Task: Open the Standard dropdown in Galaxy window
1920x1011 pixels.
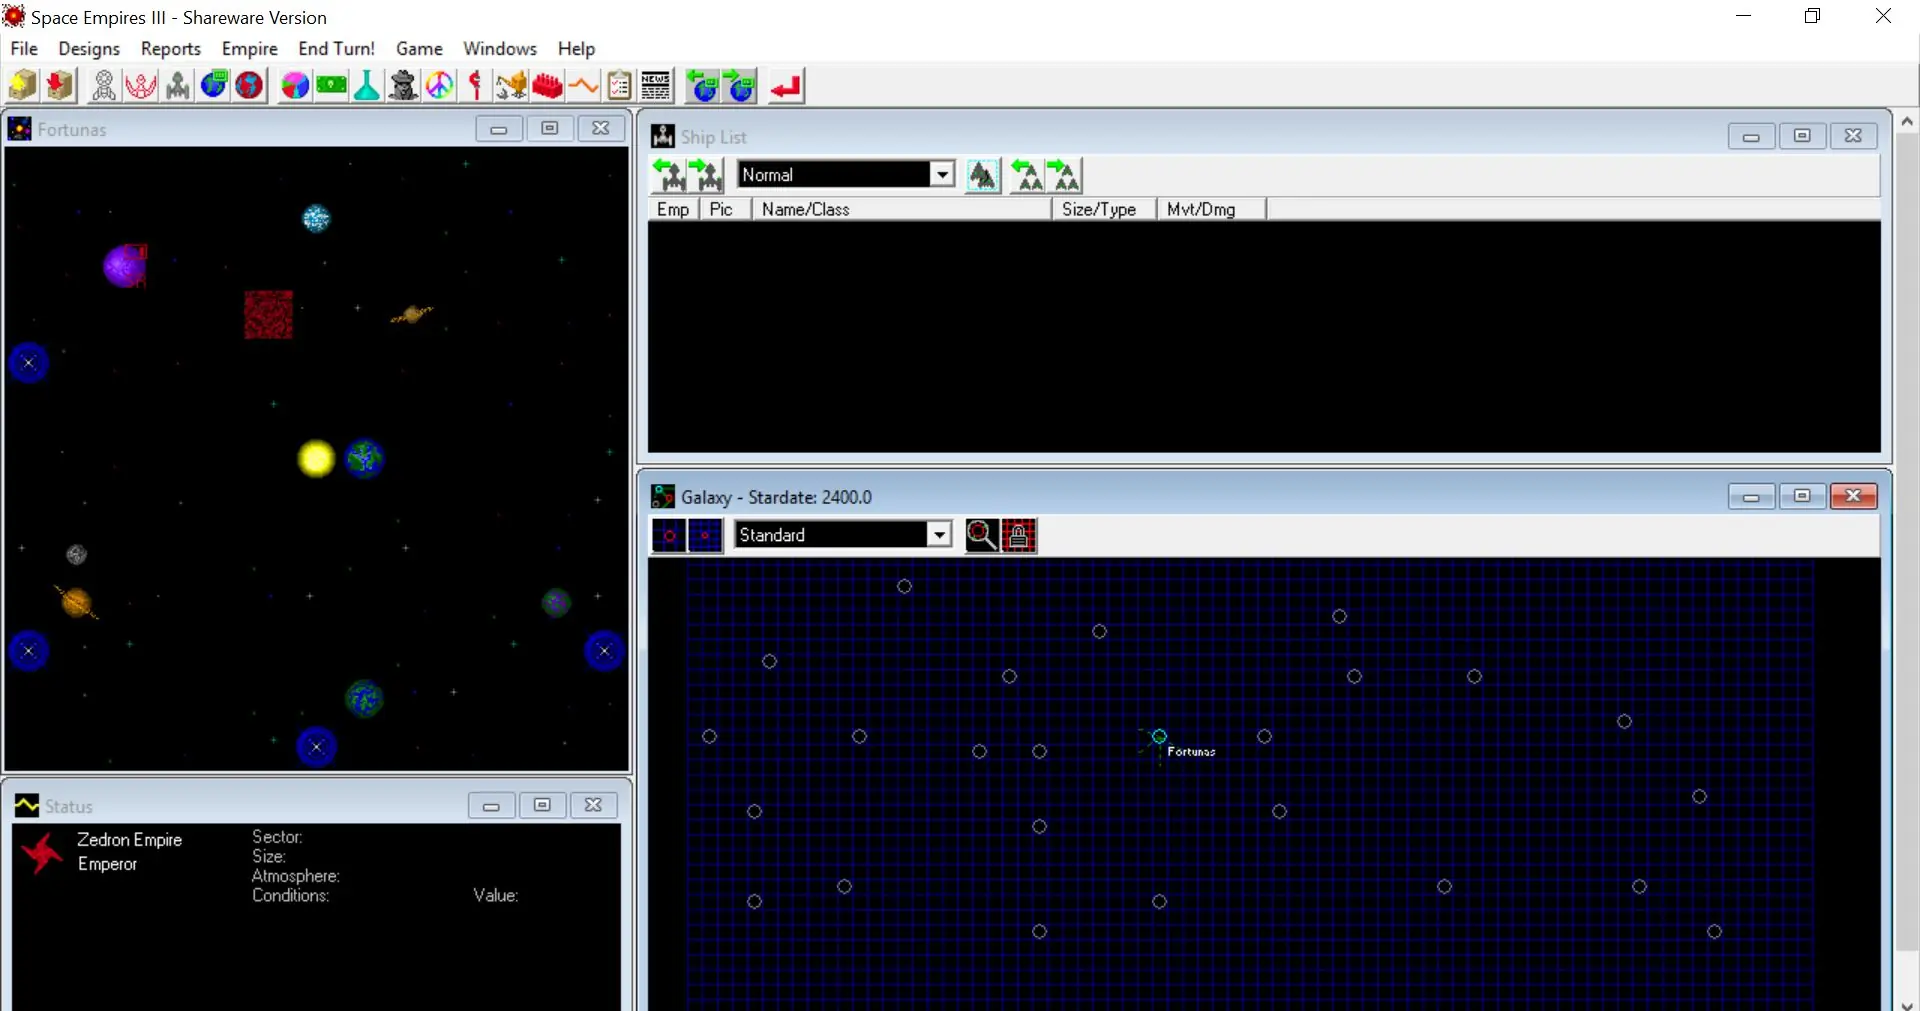Action: (939, 535)
